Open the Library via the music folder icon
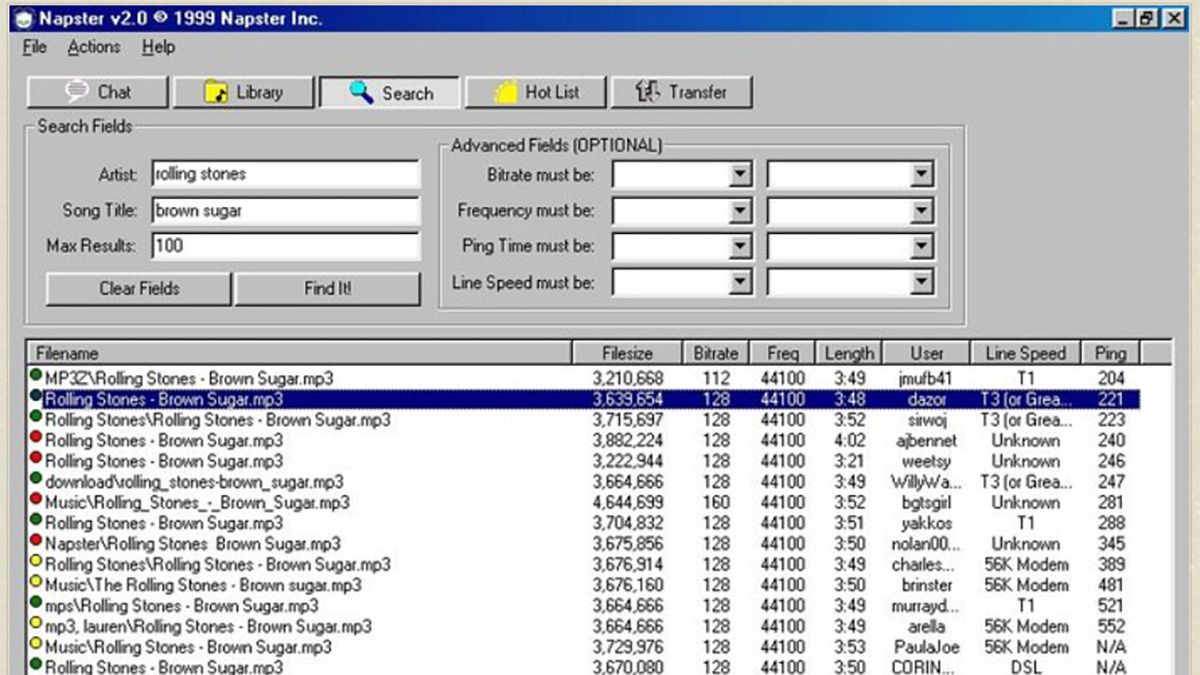 tap(216, 92)
